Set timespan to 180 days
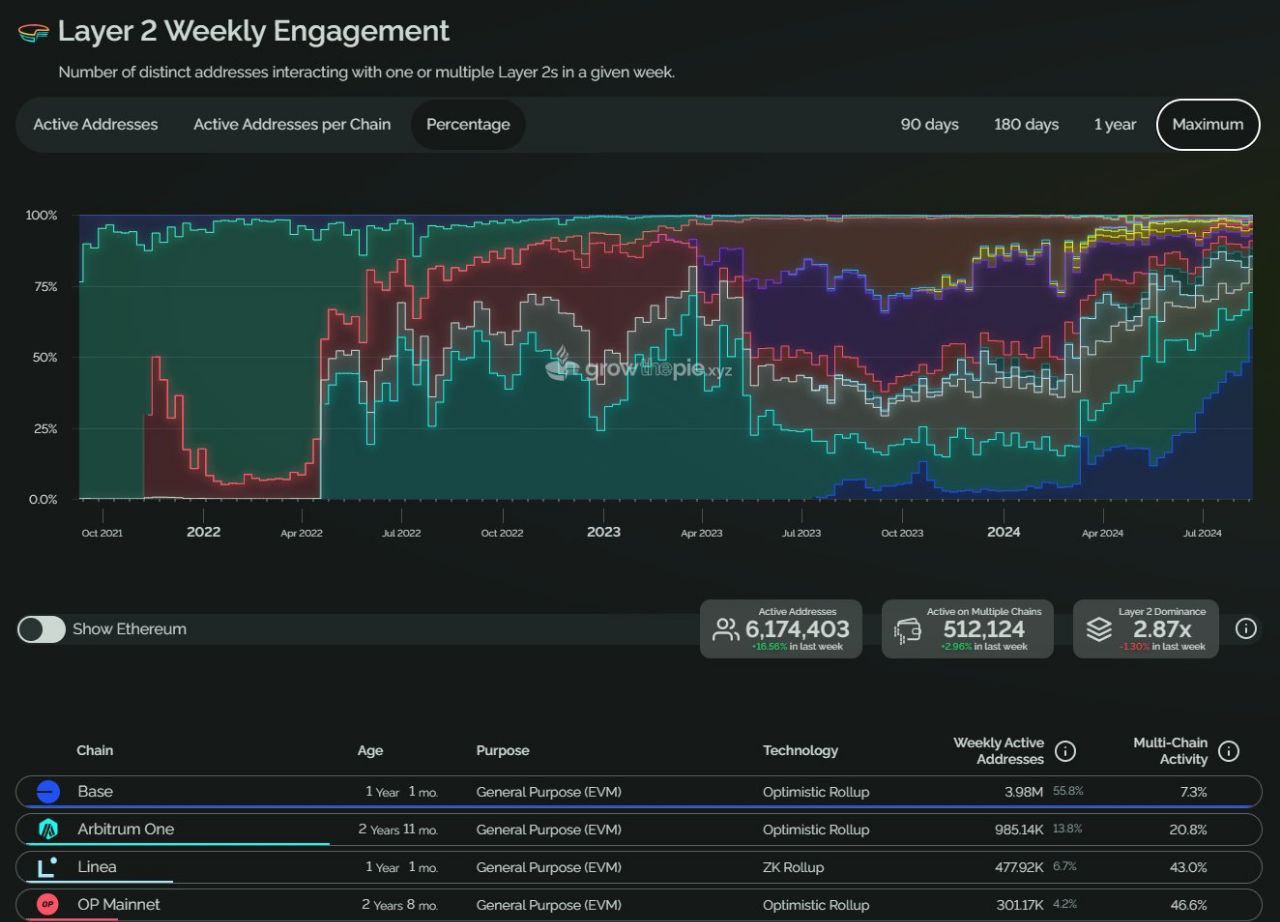 [x=1026, y=125]
